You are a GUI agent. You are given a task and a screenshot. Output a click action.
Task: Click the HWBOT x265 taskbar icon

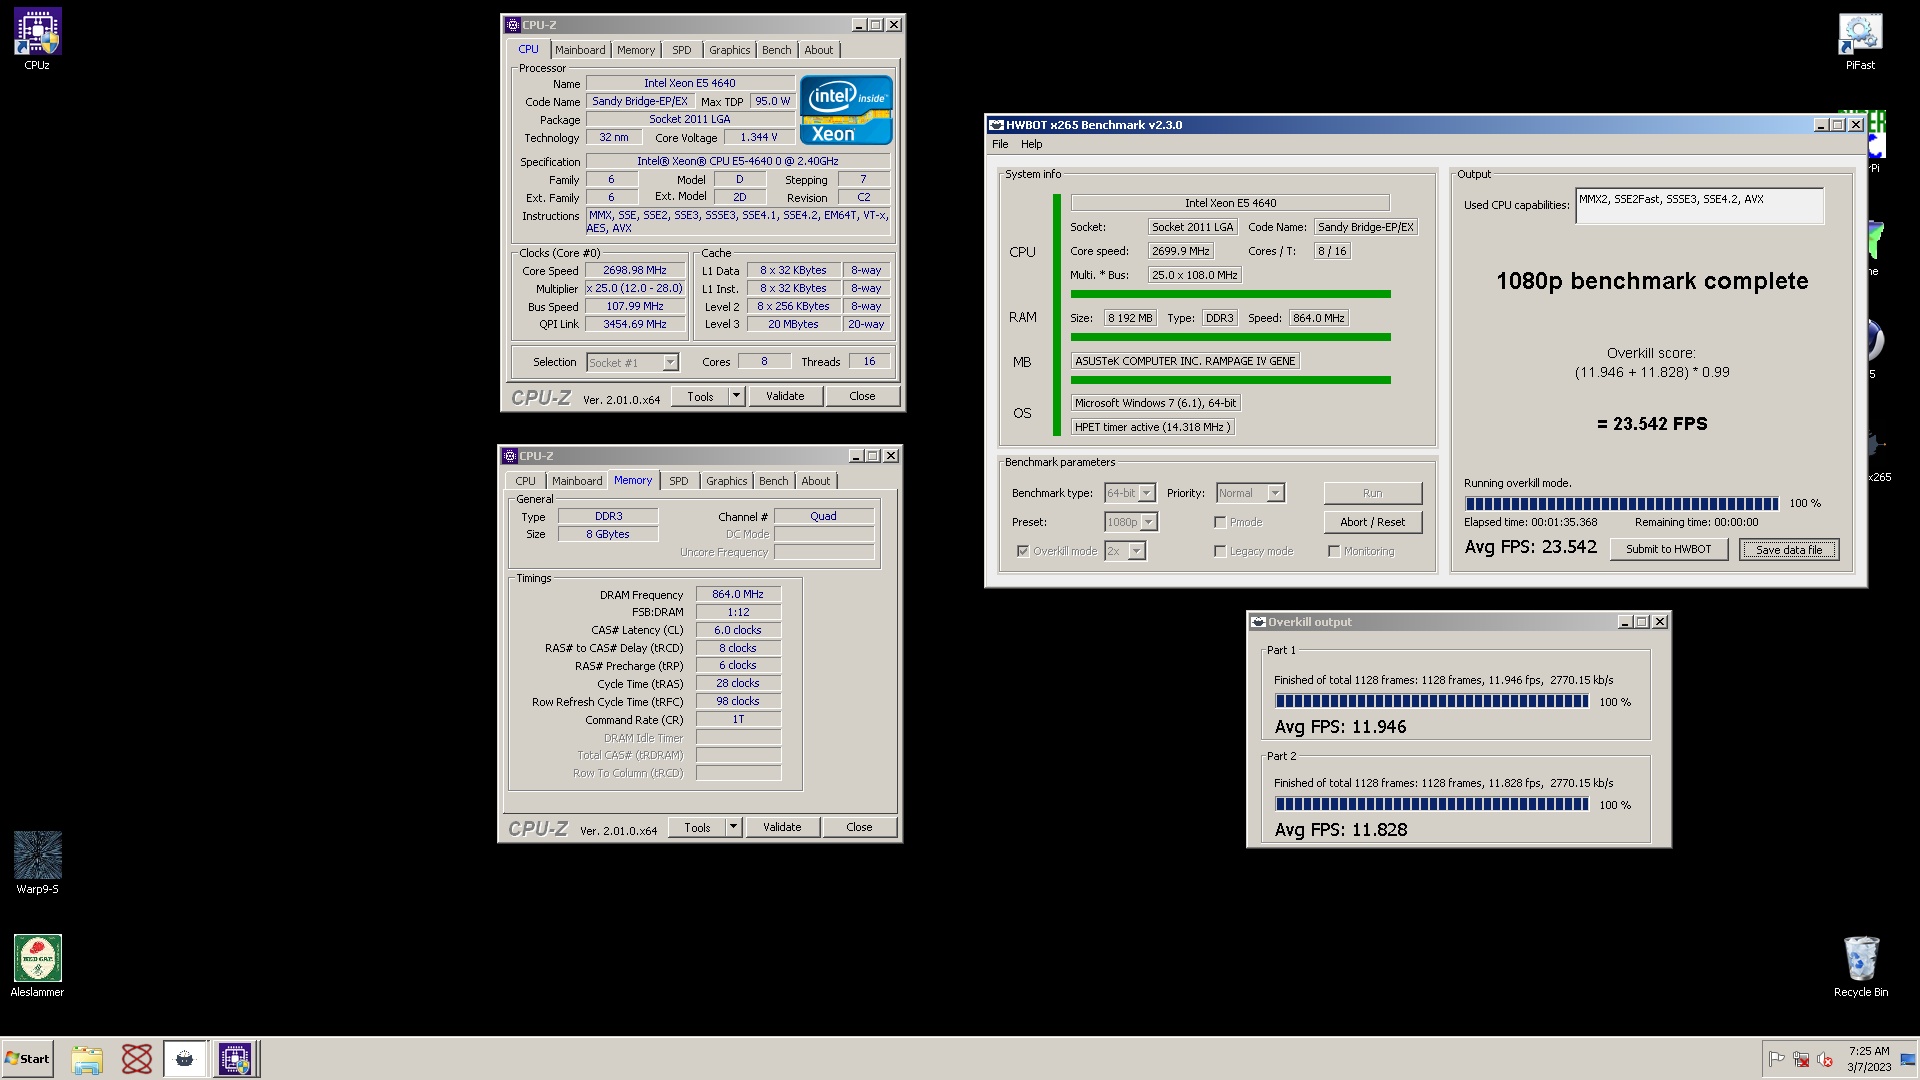pos(185,1059)
